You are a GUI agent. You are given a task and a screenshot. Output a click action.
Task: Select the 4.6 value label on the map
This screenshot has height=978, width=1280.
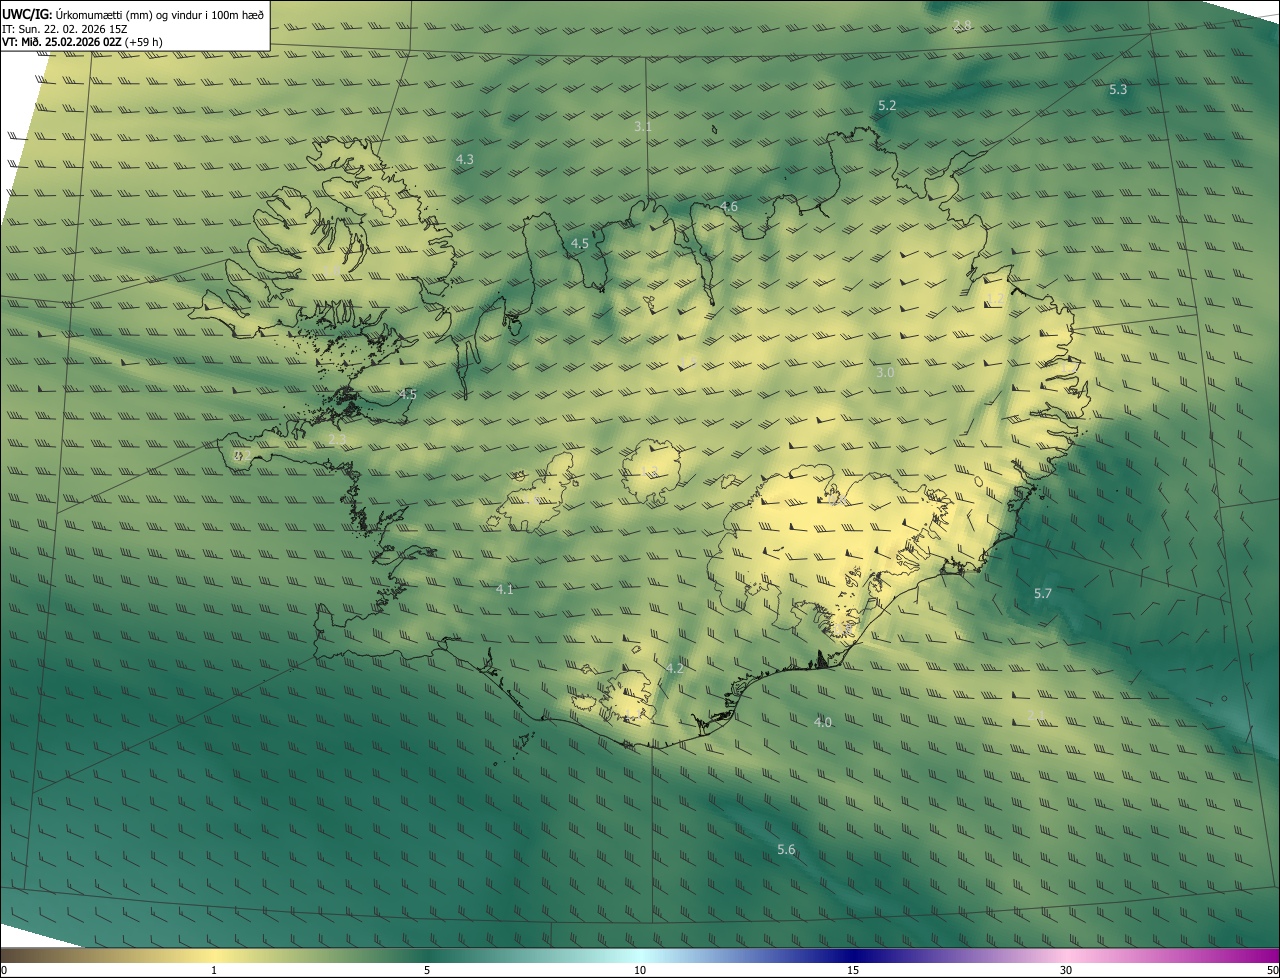(x=729, y=207)
